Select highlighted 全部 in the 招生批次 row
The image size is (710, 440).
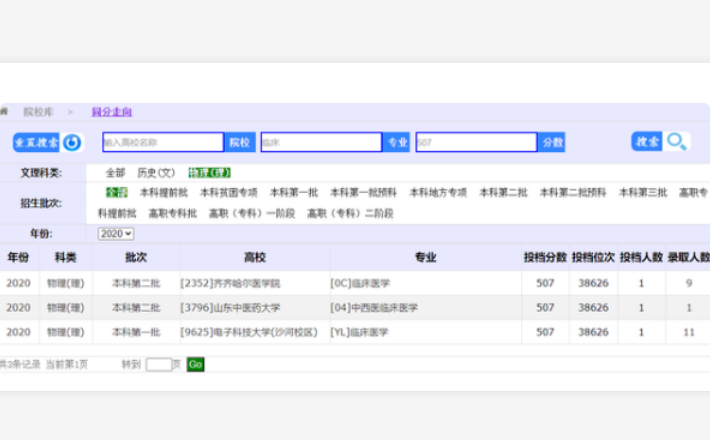[117, 192]
